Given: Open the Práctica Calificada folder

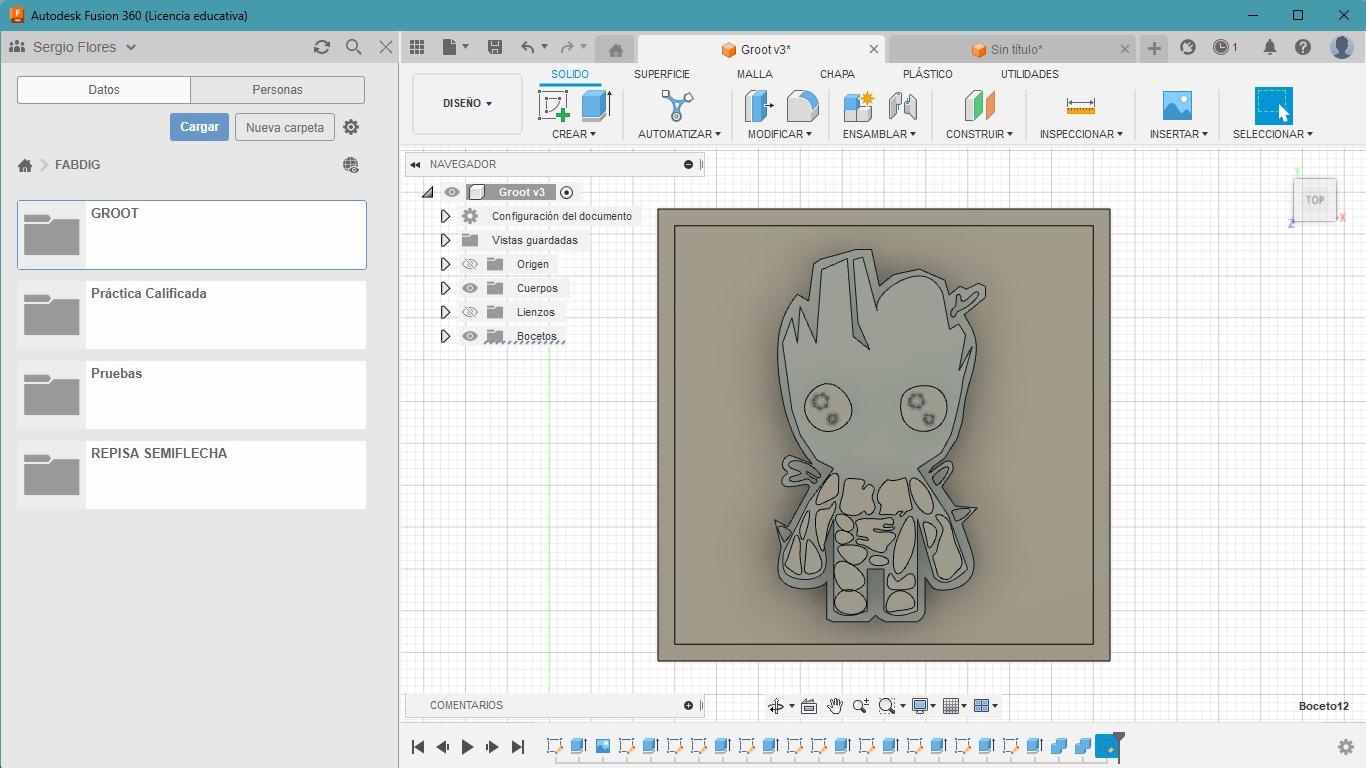Looking at the screenshot, I should [x=192, y=315].
